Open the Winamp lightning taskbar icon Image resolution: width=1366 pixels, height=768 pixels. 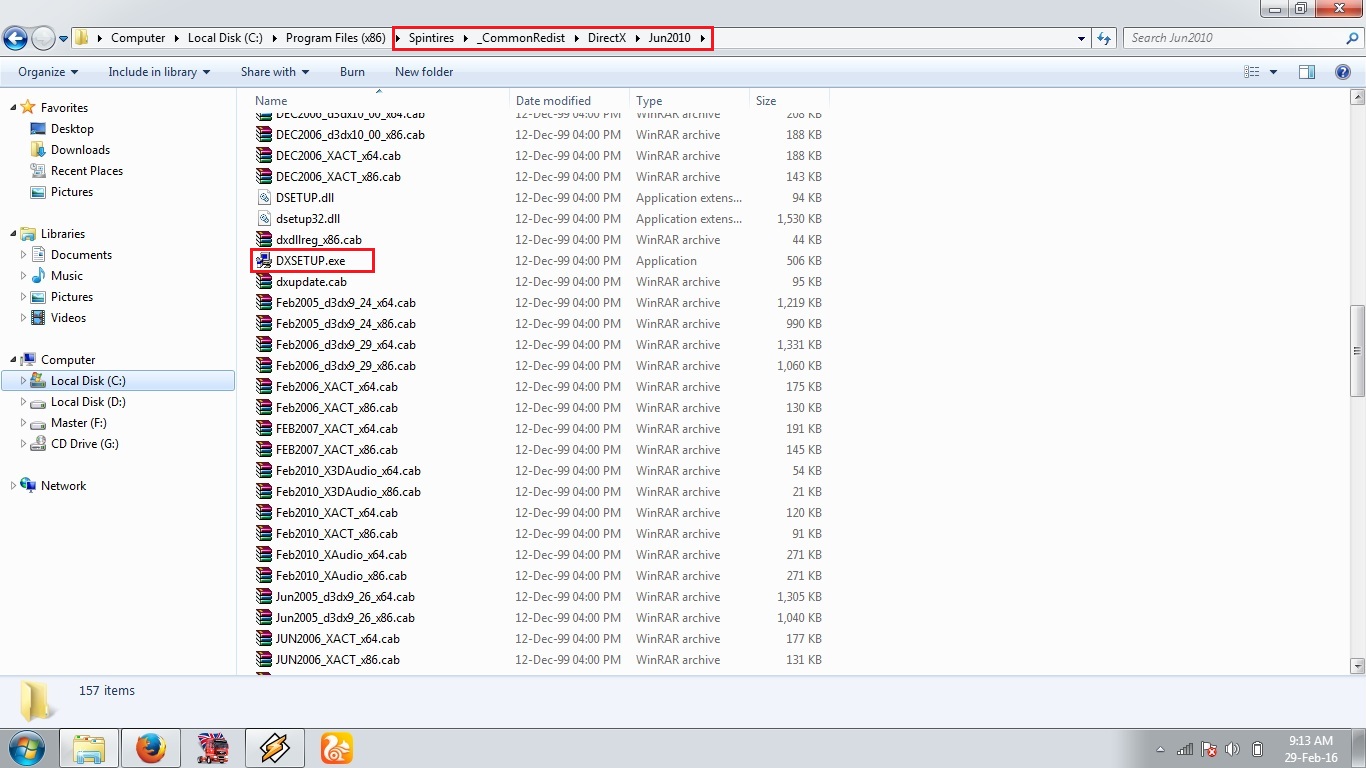(274, 748)
